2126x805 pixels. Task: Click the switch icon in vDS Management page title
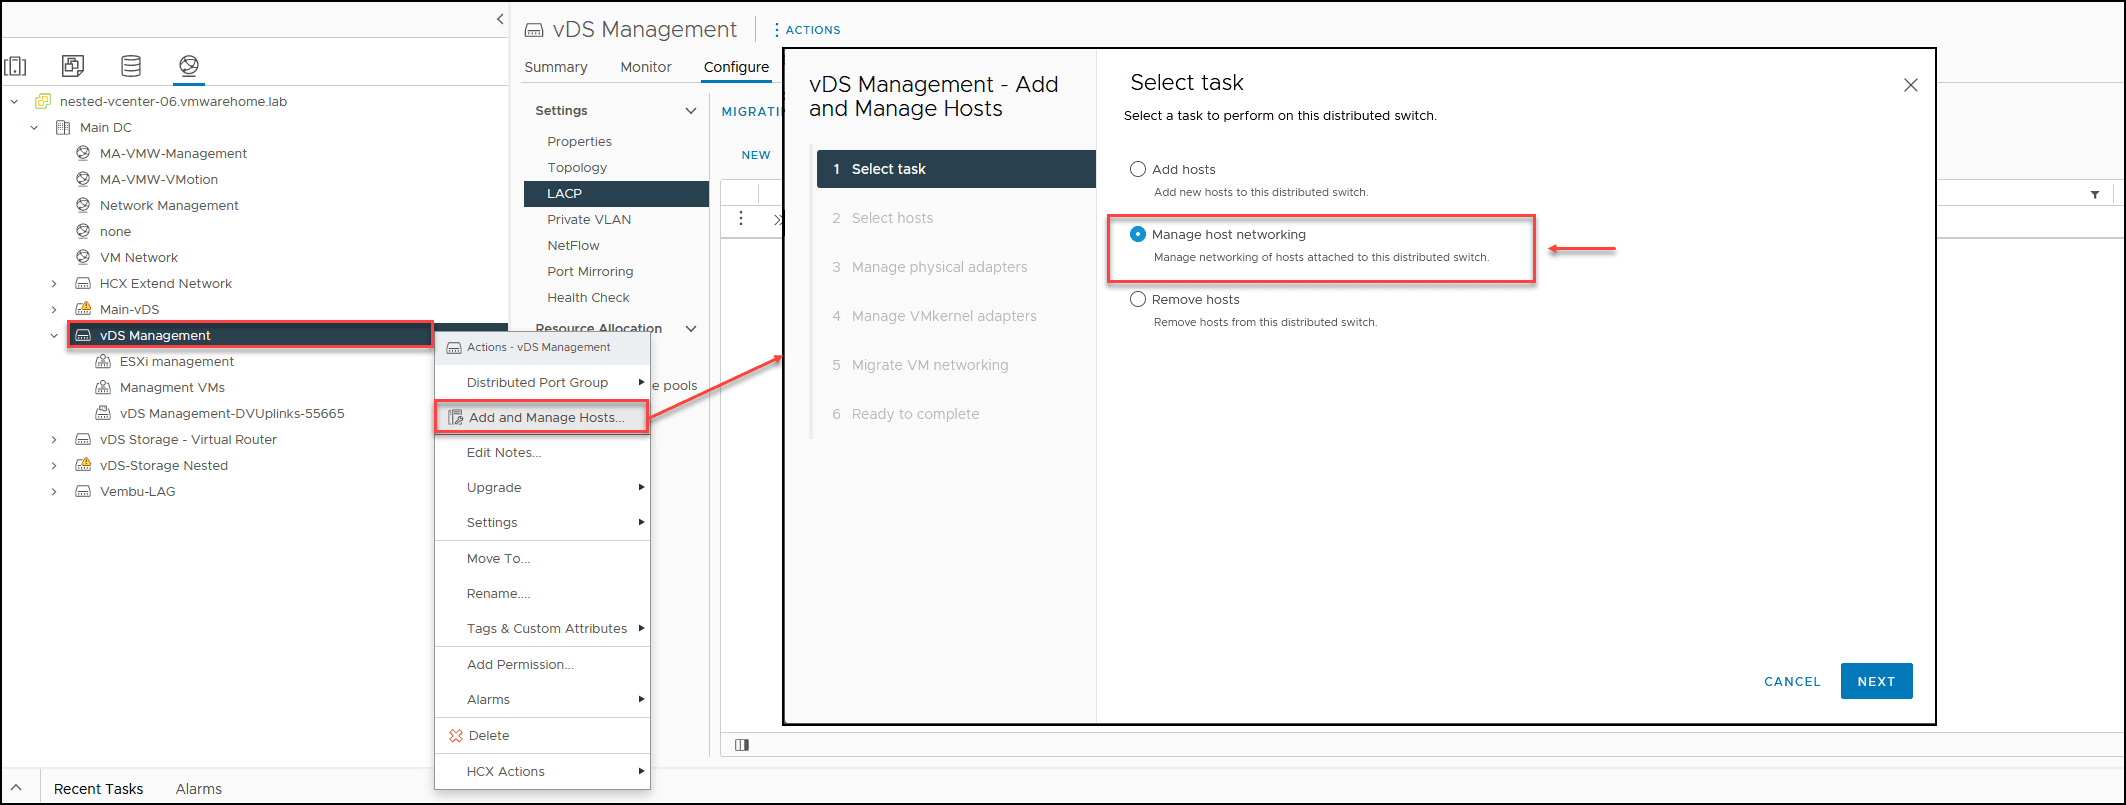point(535,31)
